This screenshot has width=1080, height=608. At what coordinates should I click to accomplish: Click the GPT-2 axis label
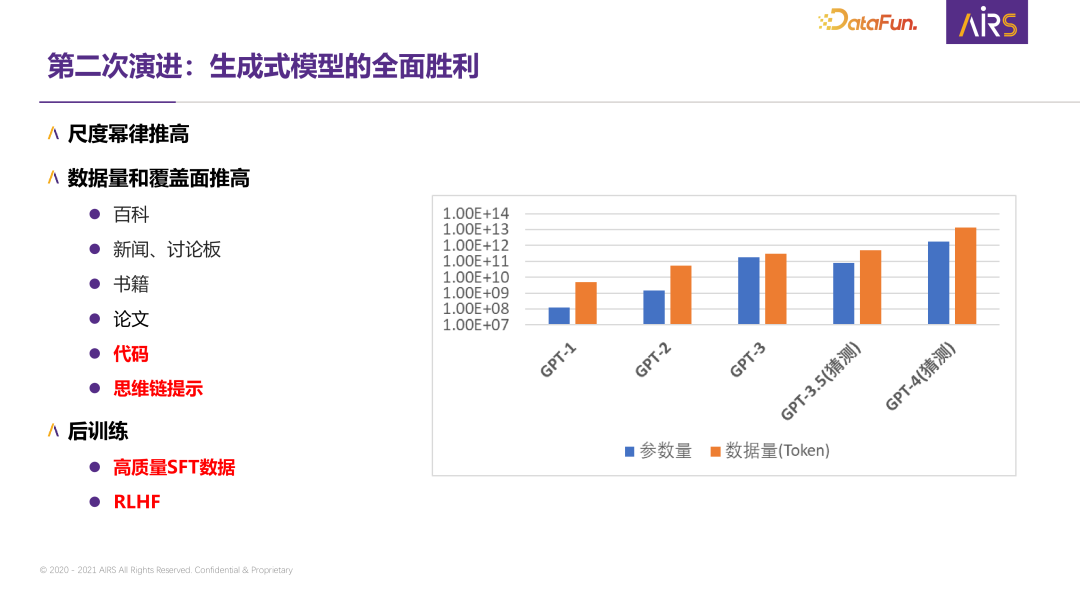pyautogui.click(x=653, y=360)
